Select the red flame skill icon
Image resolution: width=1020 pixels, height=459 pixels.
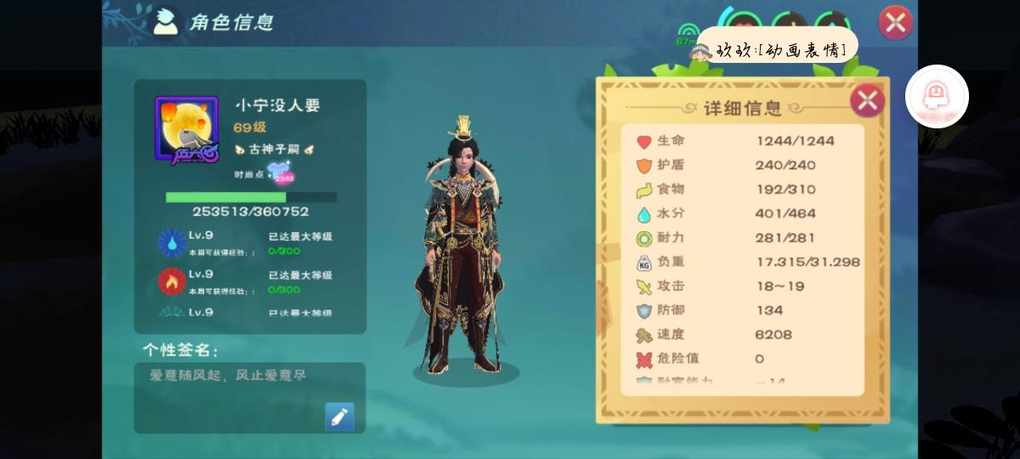tap(172, 282)
